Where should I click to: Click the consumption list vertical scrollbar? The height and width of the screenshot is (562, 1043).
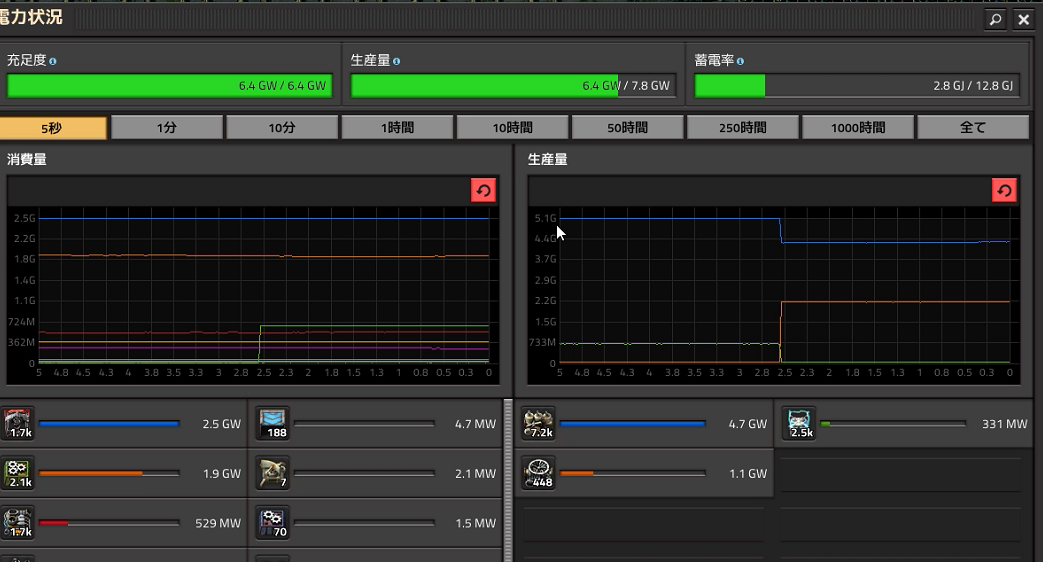[508, 480]
